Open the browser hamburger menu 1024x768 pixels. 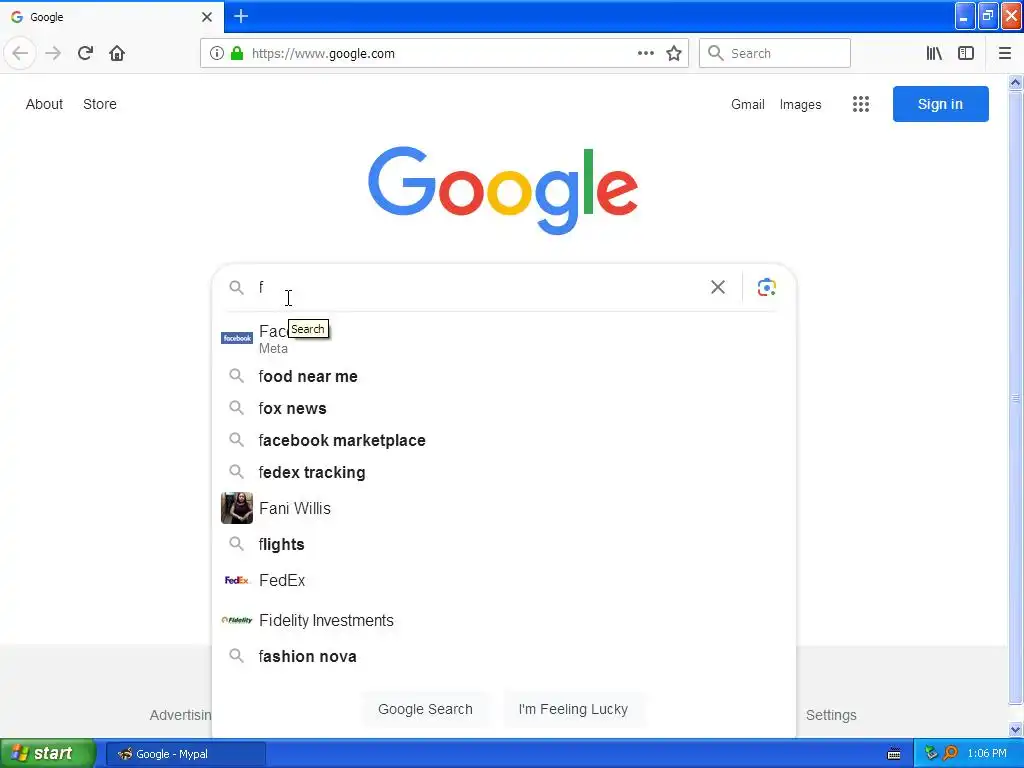[x=1004, y=54]
